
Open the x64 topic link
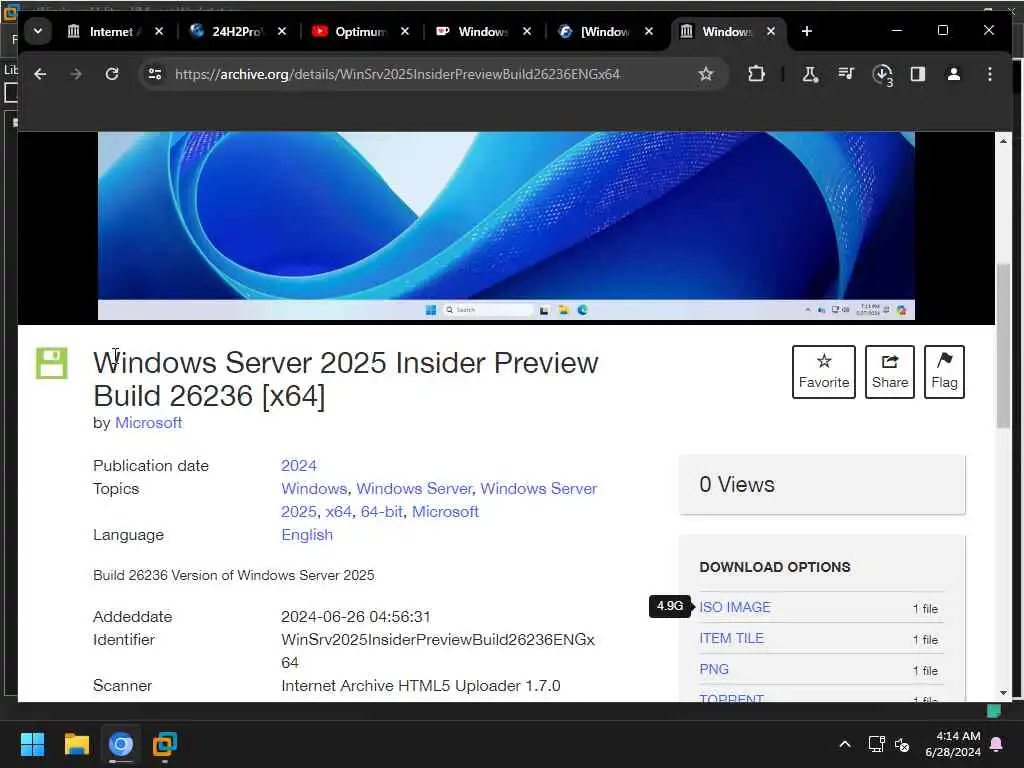(x=338, y=511)
